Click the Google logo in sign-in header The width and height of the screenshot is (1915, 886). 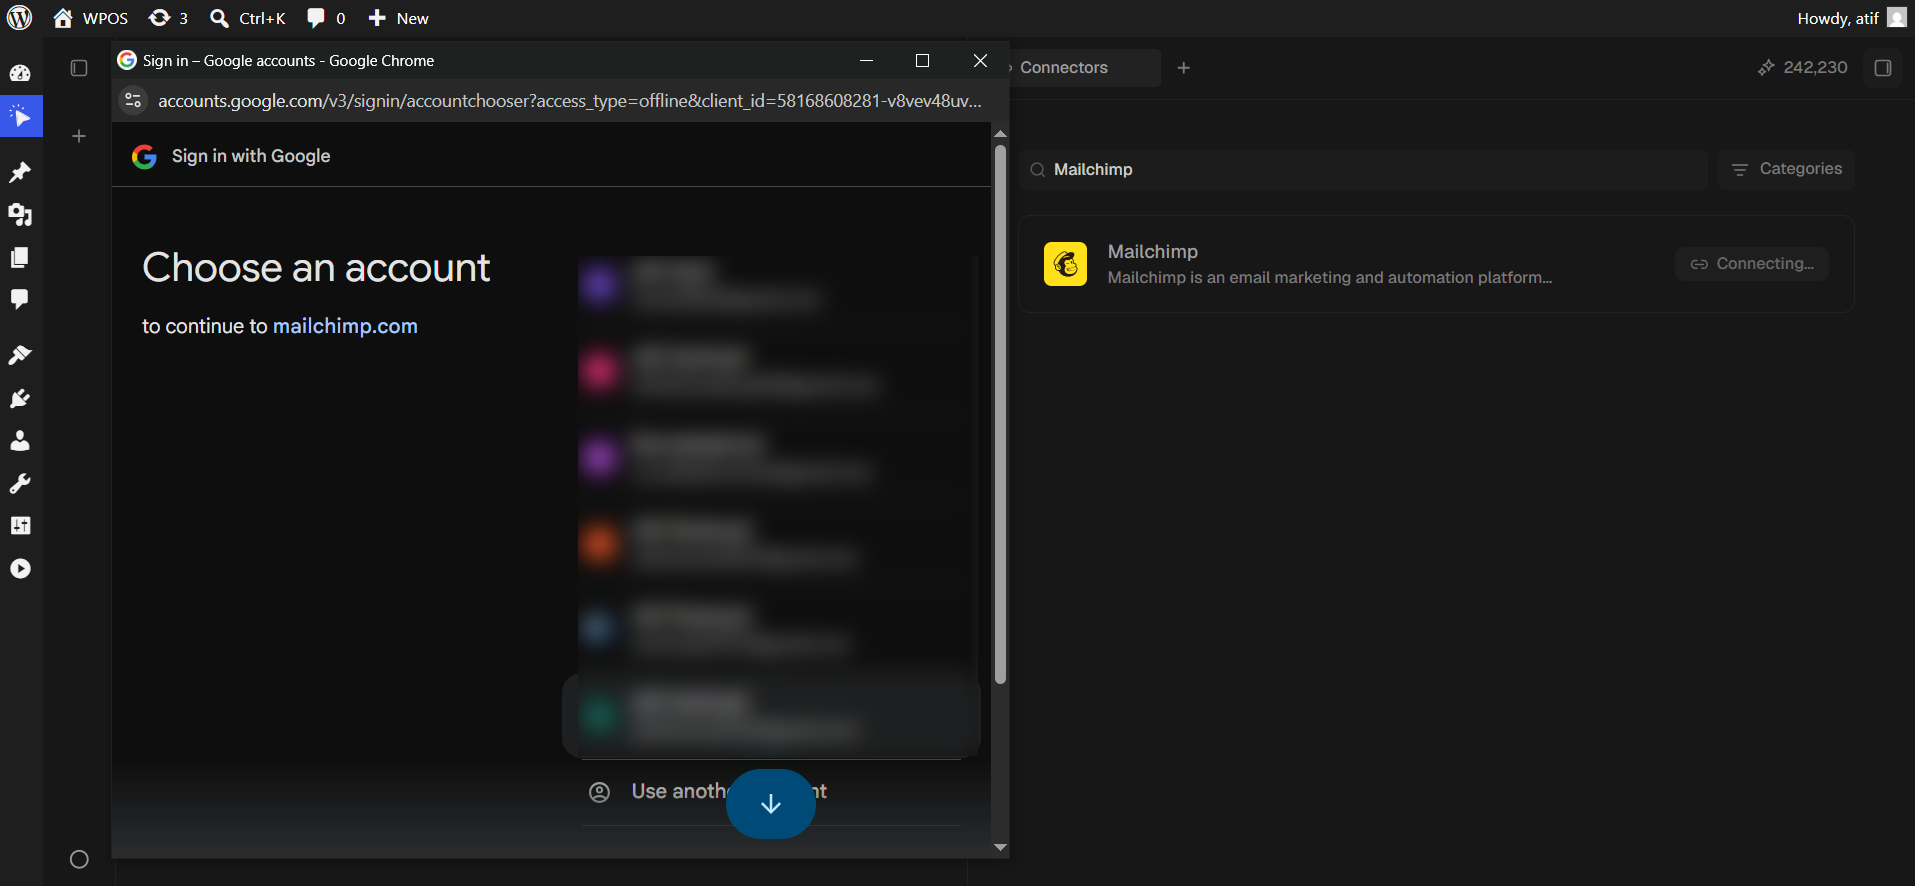(x=145, y=156)
